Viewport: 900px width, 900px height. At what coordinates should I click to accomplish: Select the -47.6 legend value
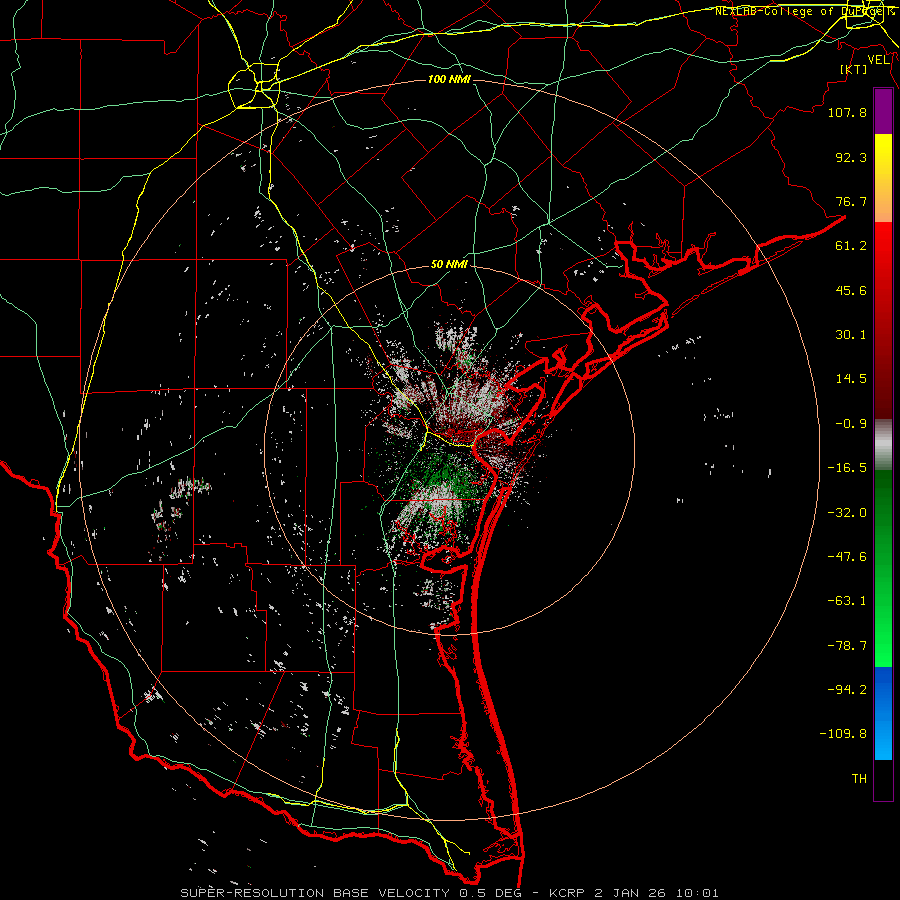tap(847, 557)
